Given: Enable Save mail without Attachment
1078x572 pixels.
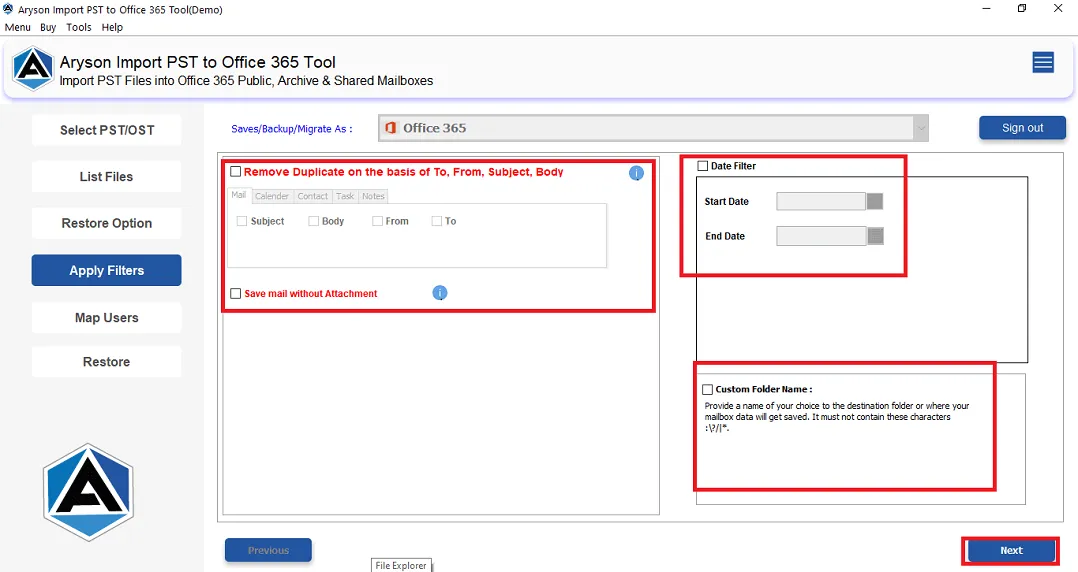Looking at the screenshot, I should pos(236,294).
